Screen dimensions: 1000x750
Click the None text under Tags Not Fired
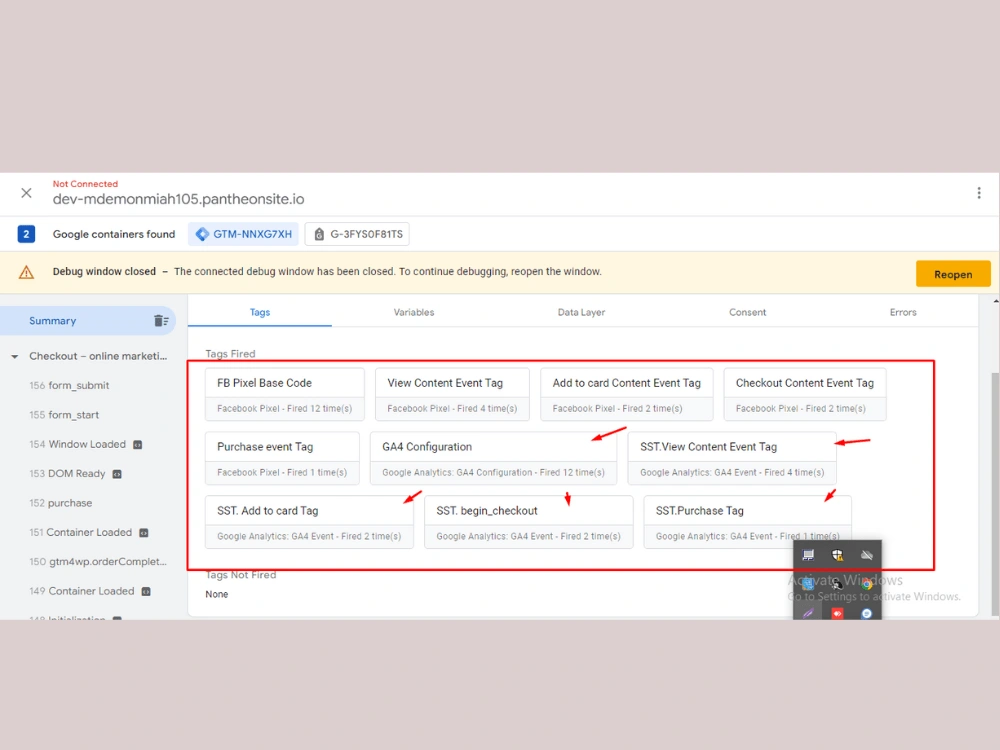click(217, 594)
